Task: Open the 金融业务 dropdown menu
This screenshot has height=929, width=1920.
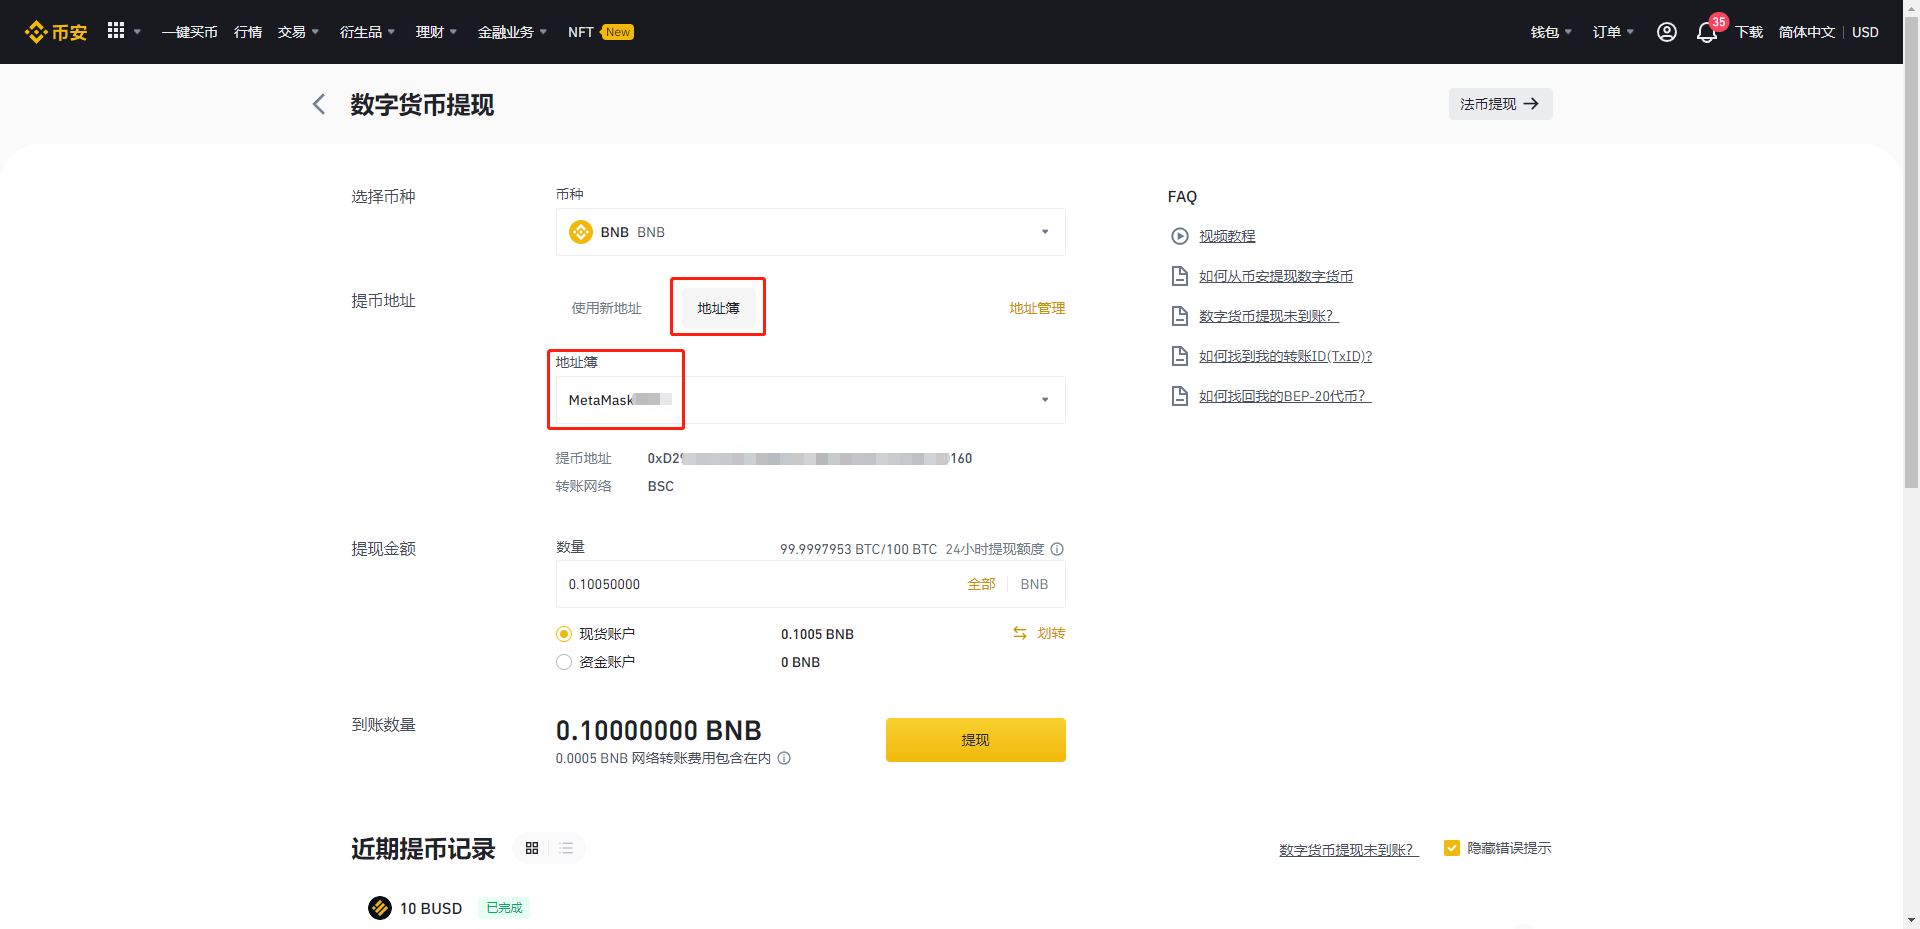Action: click(x=512, y=32)
